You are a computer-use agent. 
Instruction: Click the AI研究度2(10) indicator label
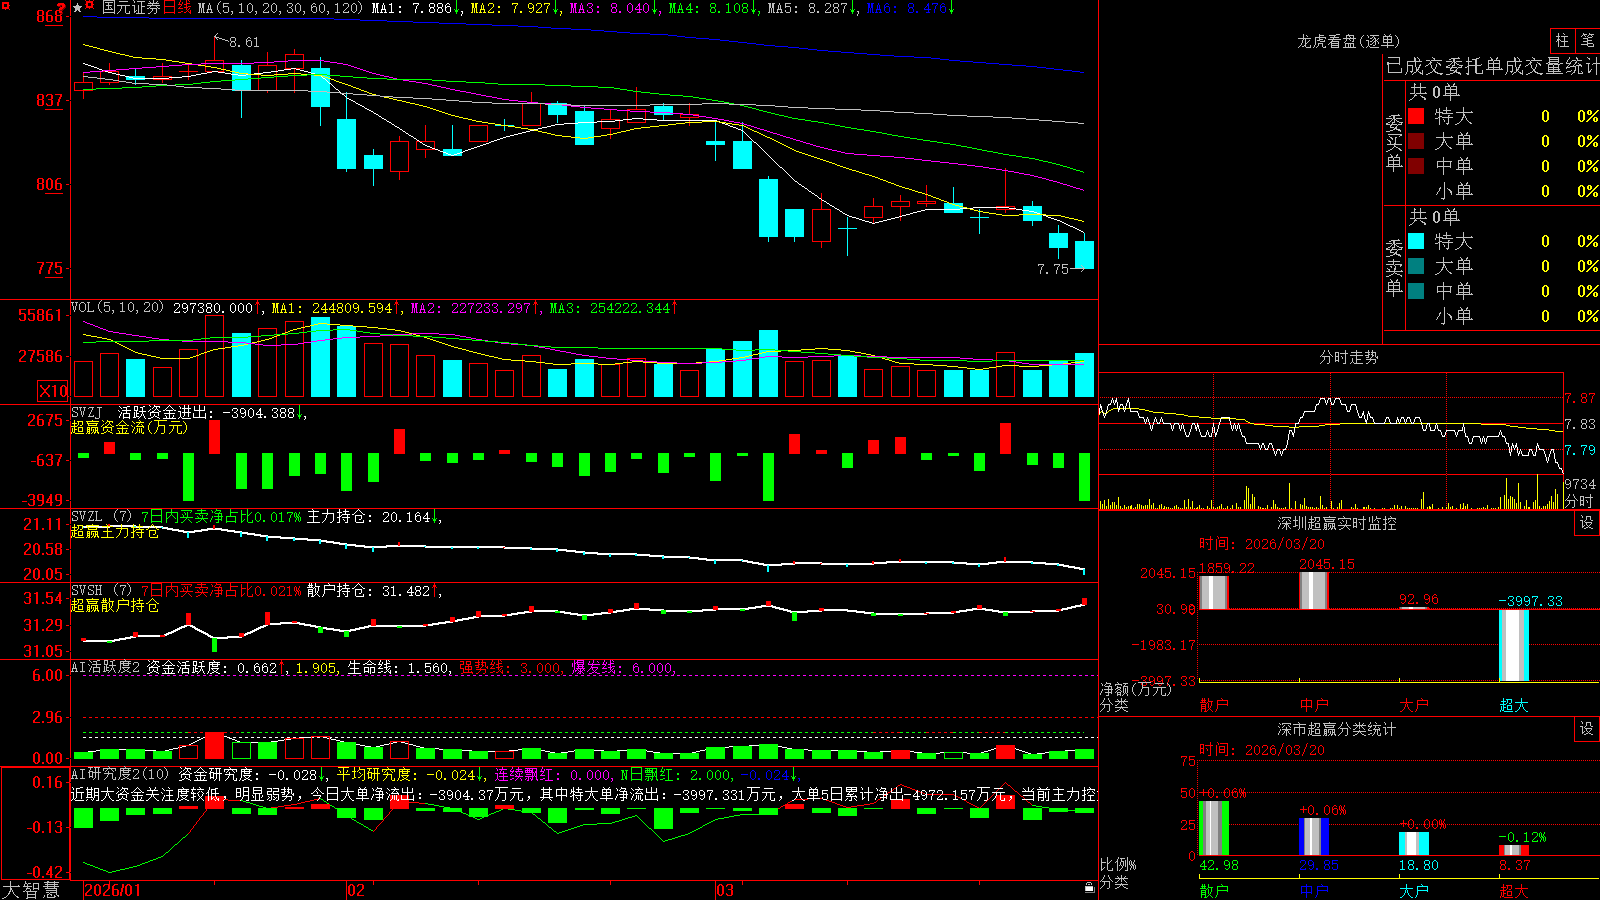coord(120,774)
